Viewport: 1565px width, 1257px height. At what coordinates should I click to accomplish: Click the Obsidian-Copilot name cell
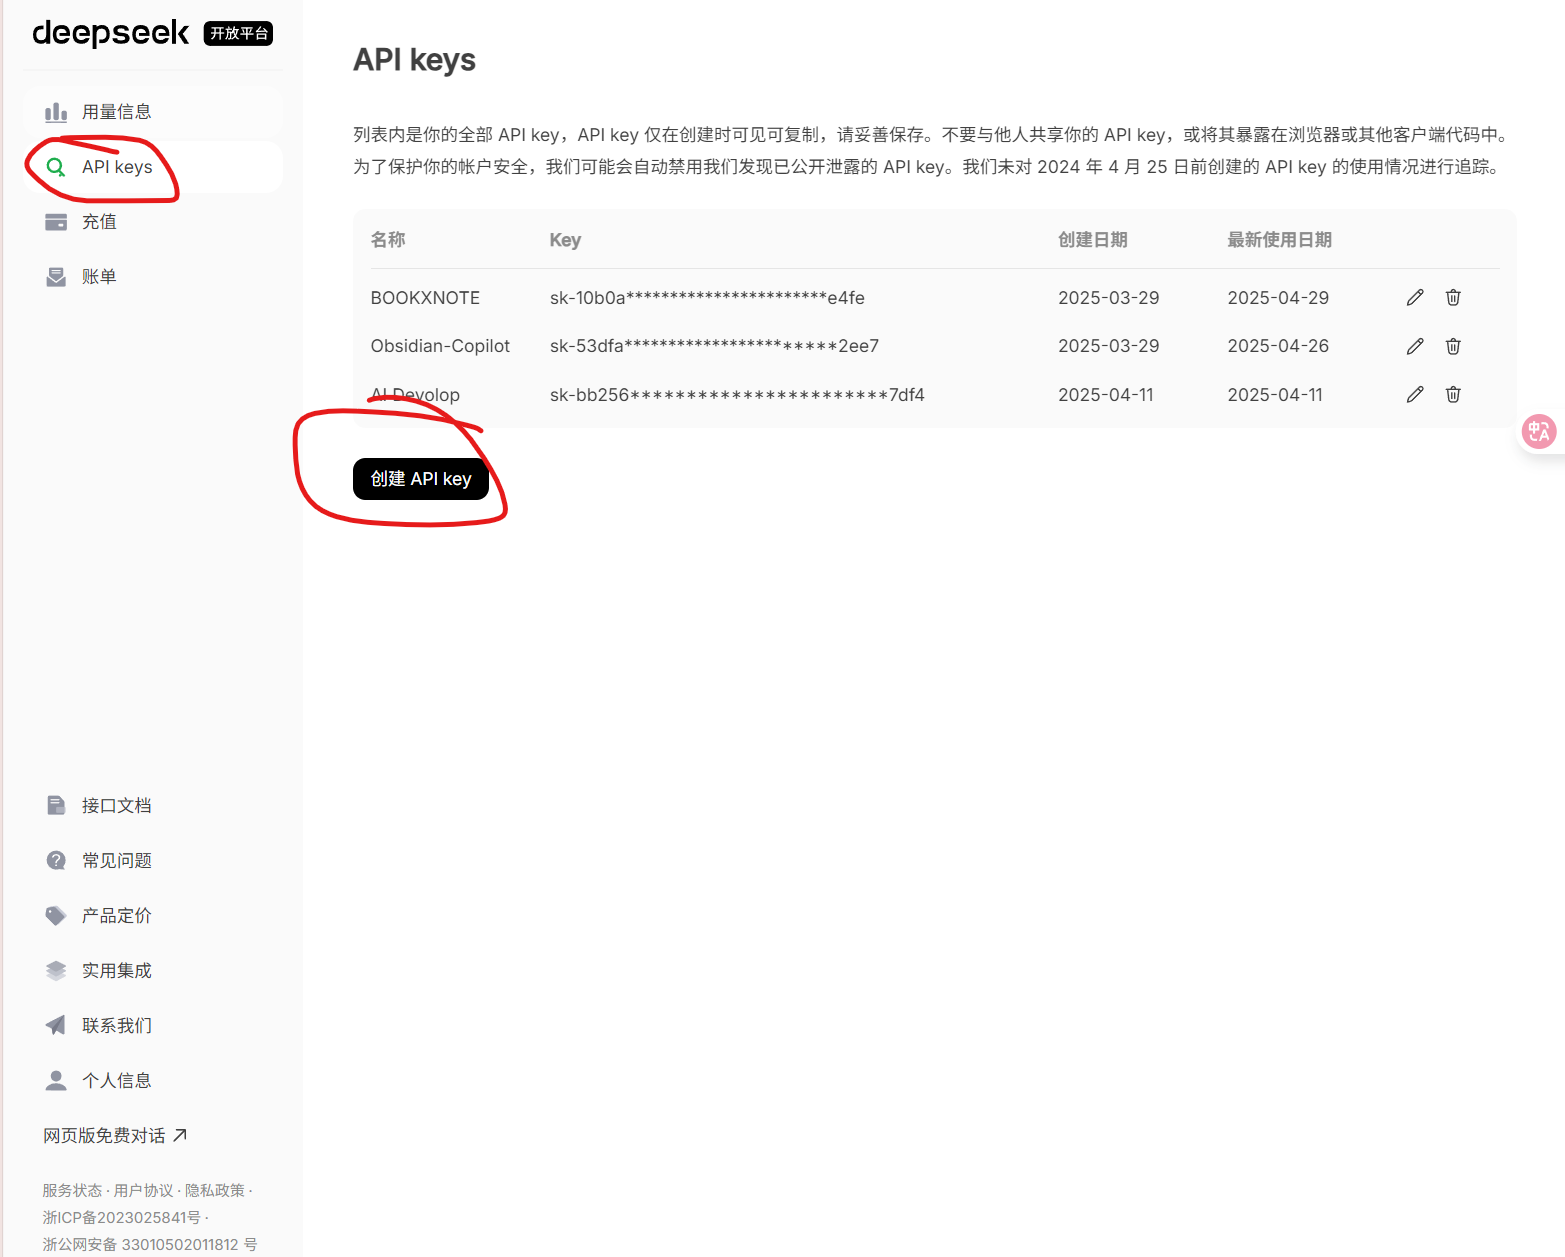[x=440, y=346]
